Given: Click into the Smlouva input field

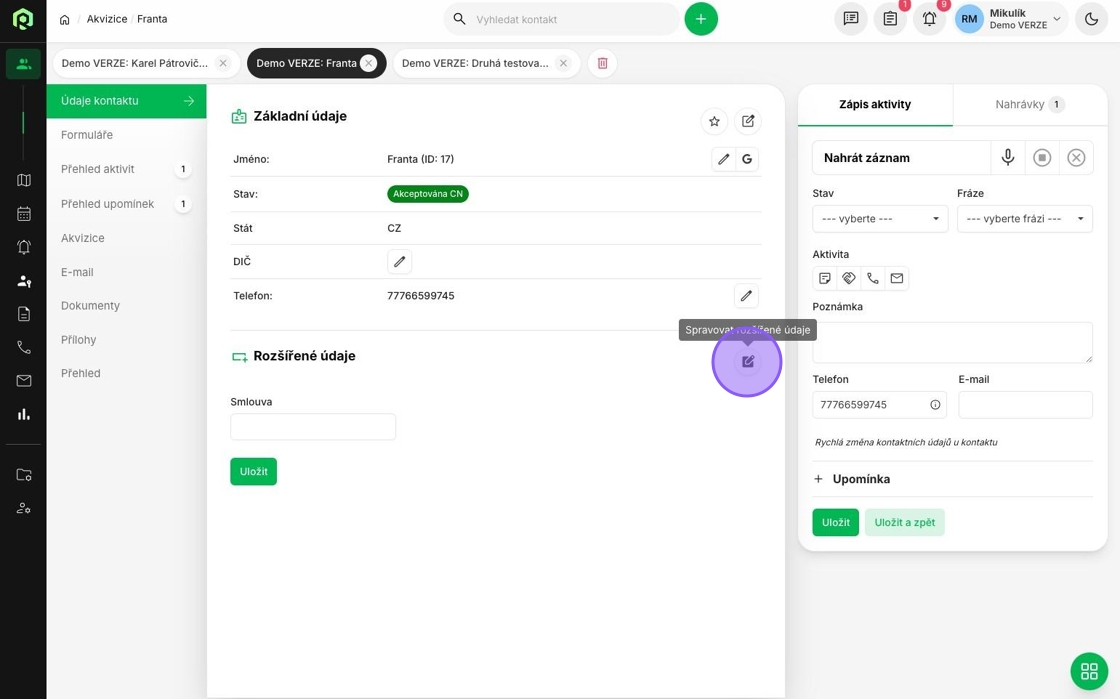Looking at the screenshot, I should pos(313,427).
